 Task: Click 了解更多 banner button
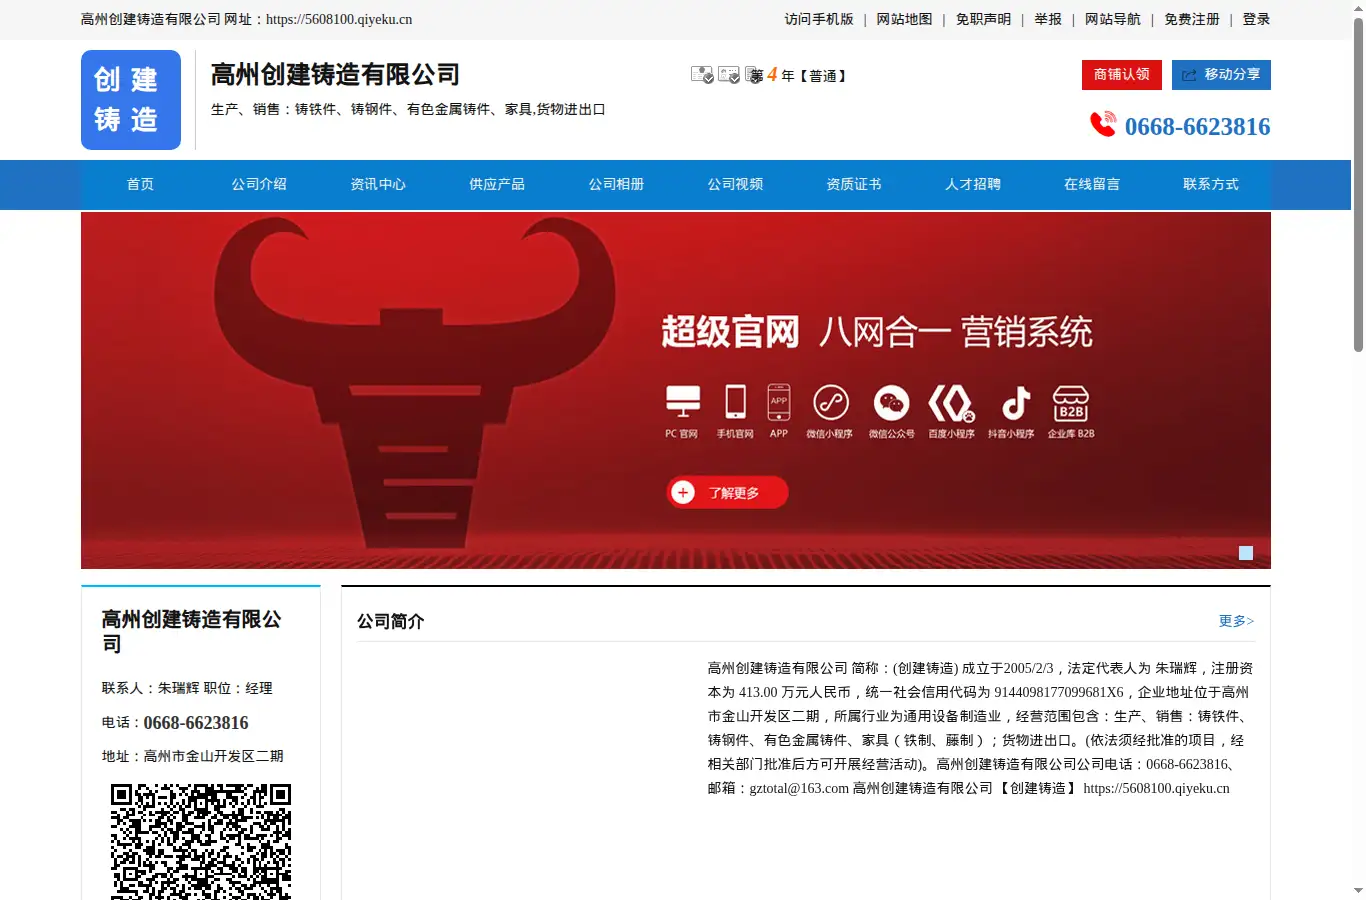point(728,492)
